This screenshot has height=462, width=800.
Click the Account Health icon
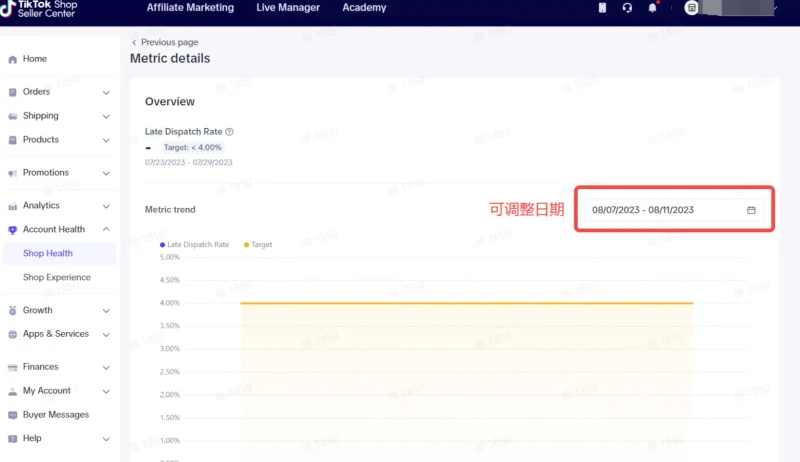coord(13,230)
